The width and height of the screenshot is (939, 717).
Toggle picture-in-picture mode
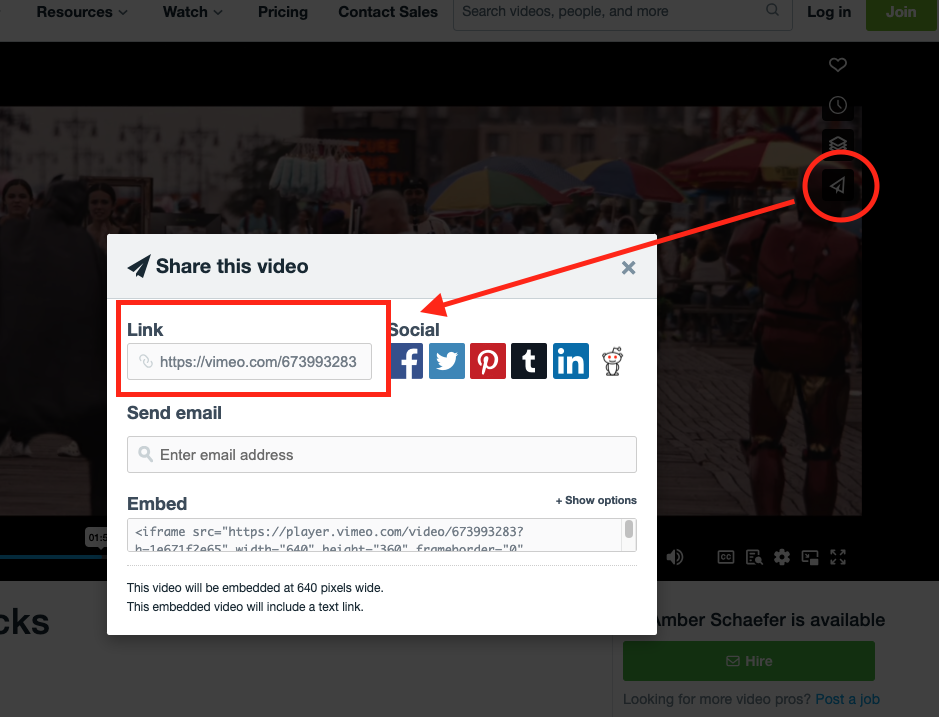click(810, 557)
